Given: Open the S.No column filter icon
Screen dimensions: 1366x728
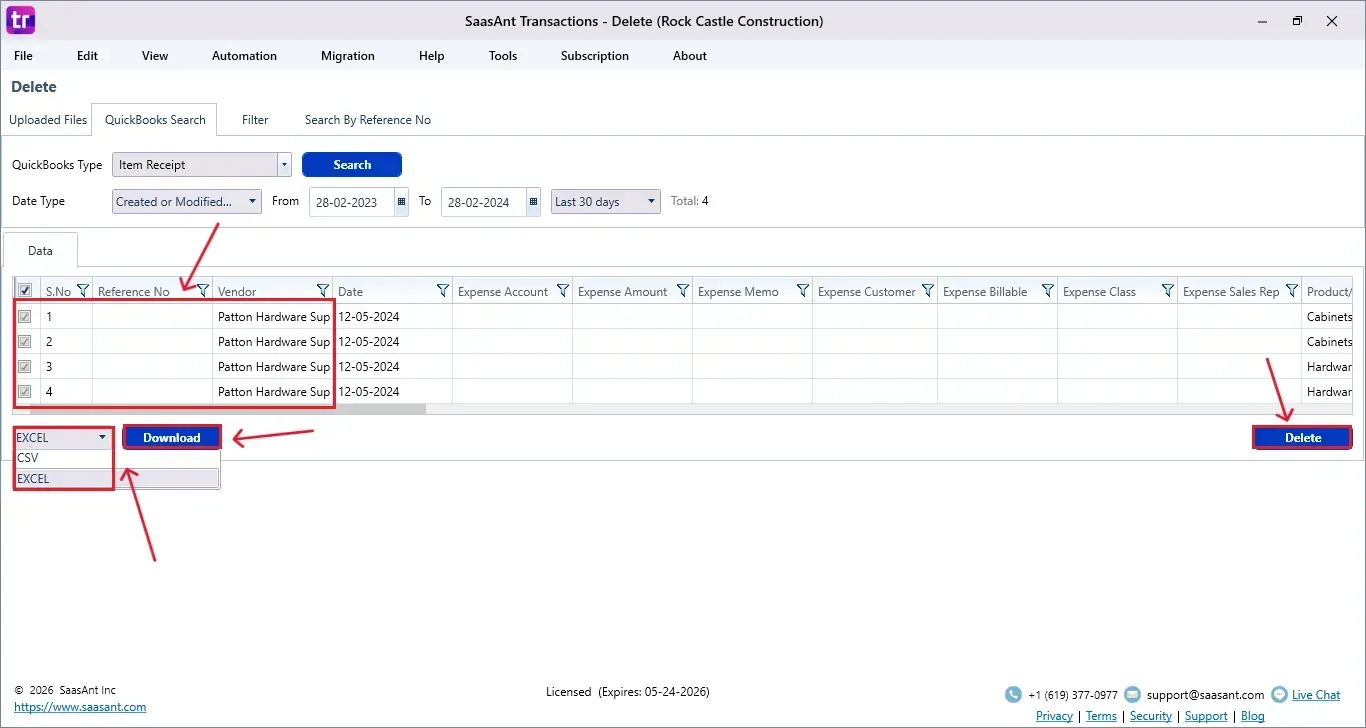Looking at the screenshot, I should 83,291.
